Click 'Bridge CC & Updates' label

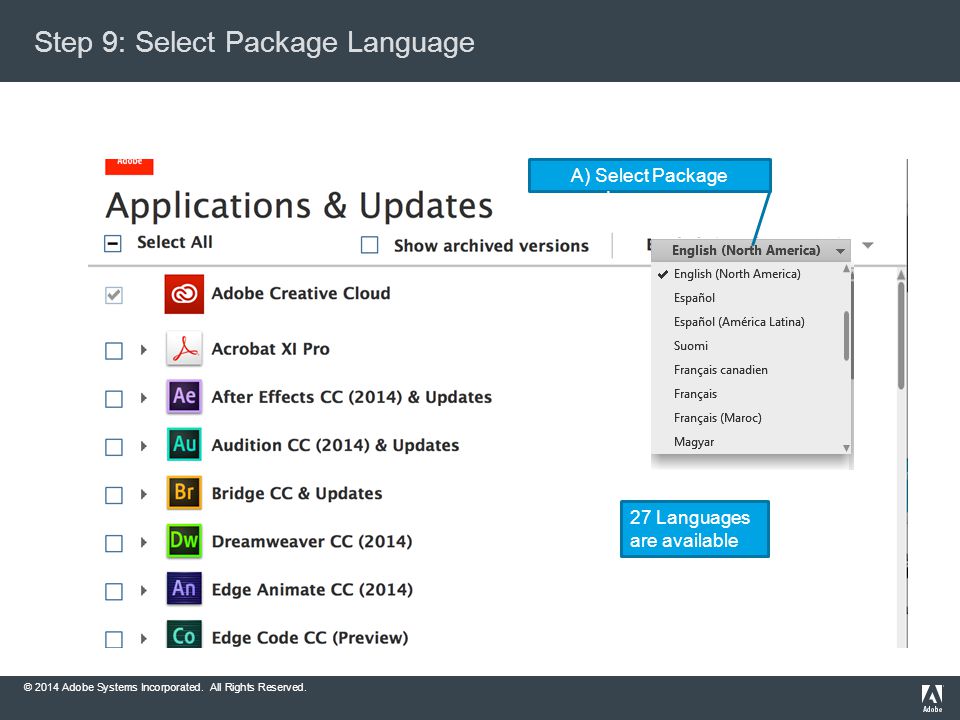click(x=297, y=493)
